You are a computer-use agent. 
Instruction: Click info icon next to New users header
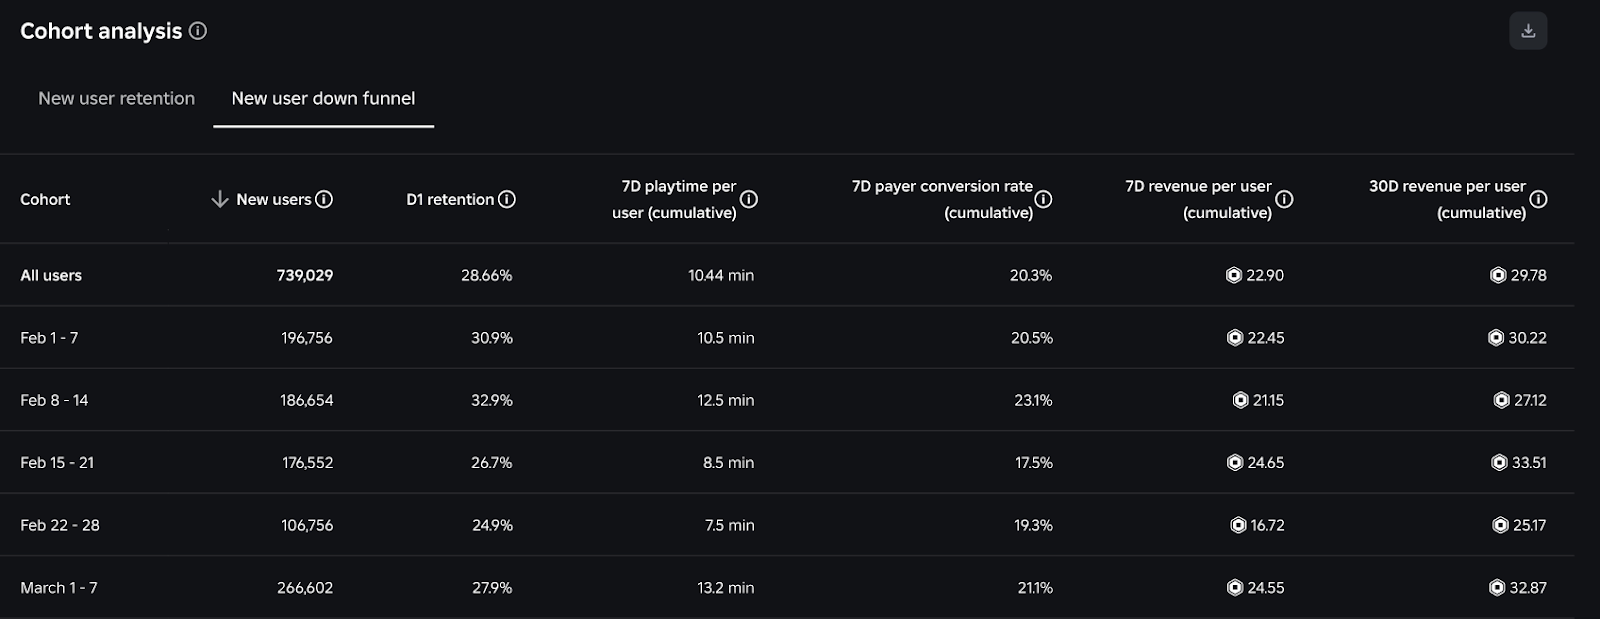[324, 199]
